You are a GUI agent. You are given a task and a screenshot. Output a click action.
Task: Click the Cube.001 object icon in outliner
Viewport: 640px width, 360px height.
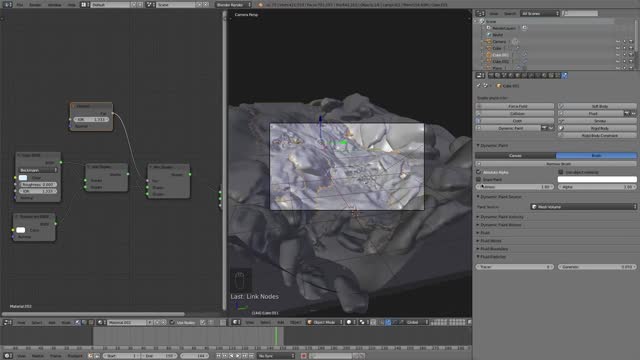(x=489, y=55)
